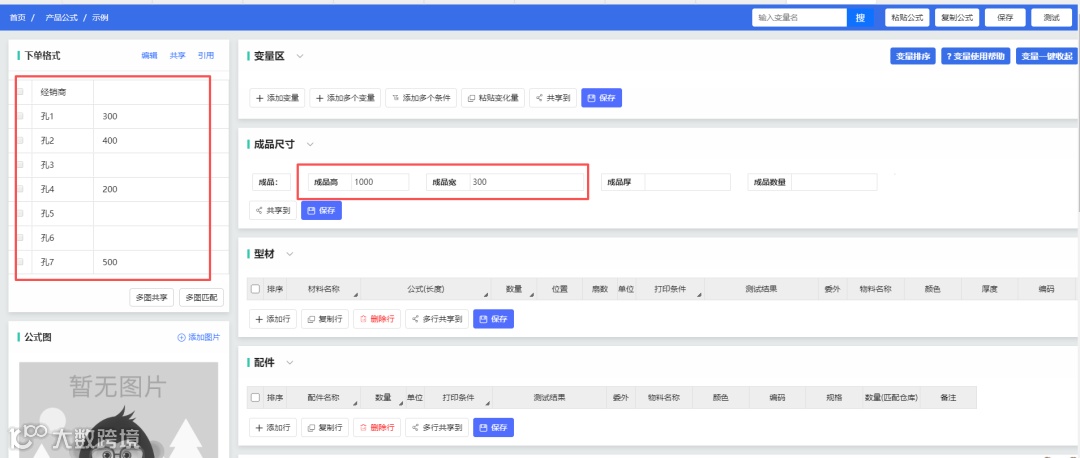Tick the checkbox for 孔5 row
1080x458 pixels.
tap(20, 214)
